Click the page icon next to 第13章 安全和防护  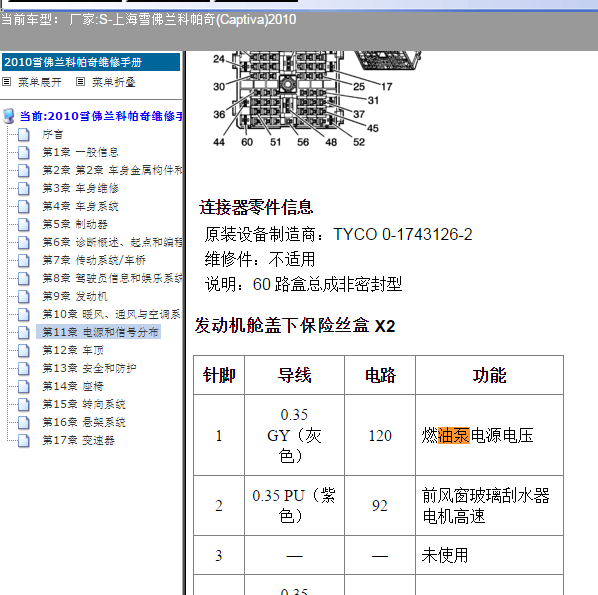coord(24,368)
